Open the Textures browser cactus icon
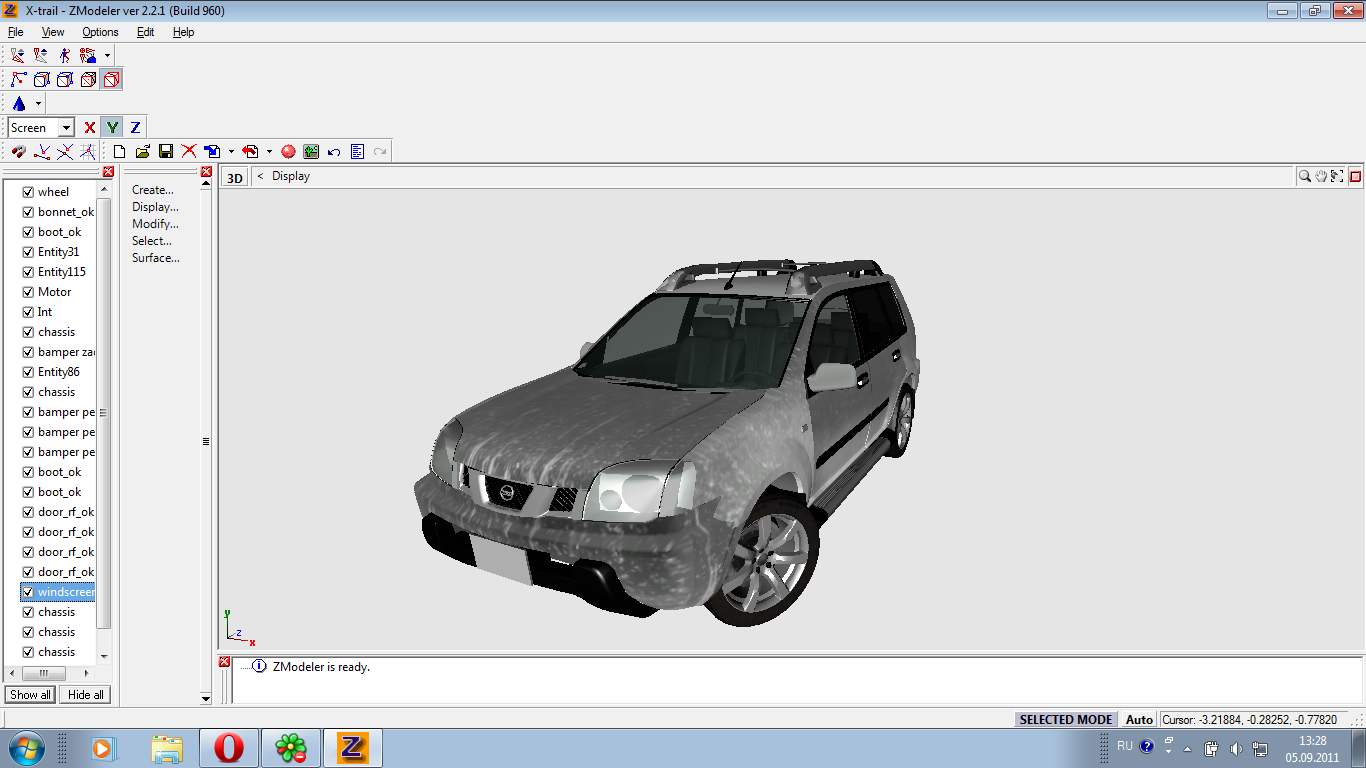1366x768 pixels. (311, 152)
